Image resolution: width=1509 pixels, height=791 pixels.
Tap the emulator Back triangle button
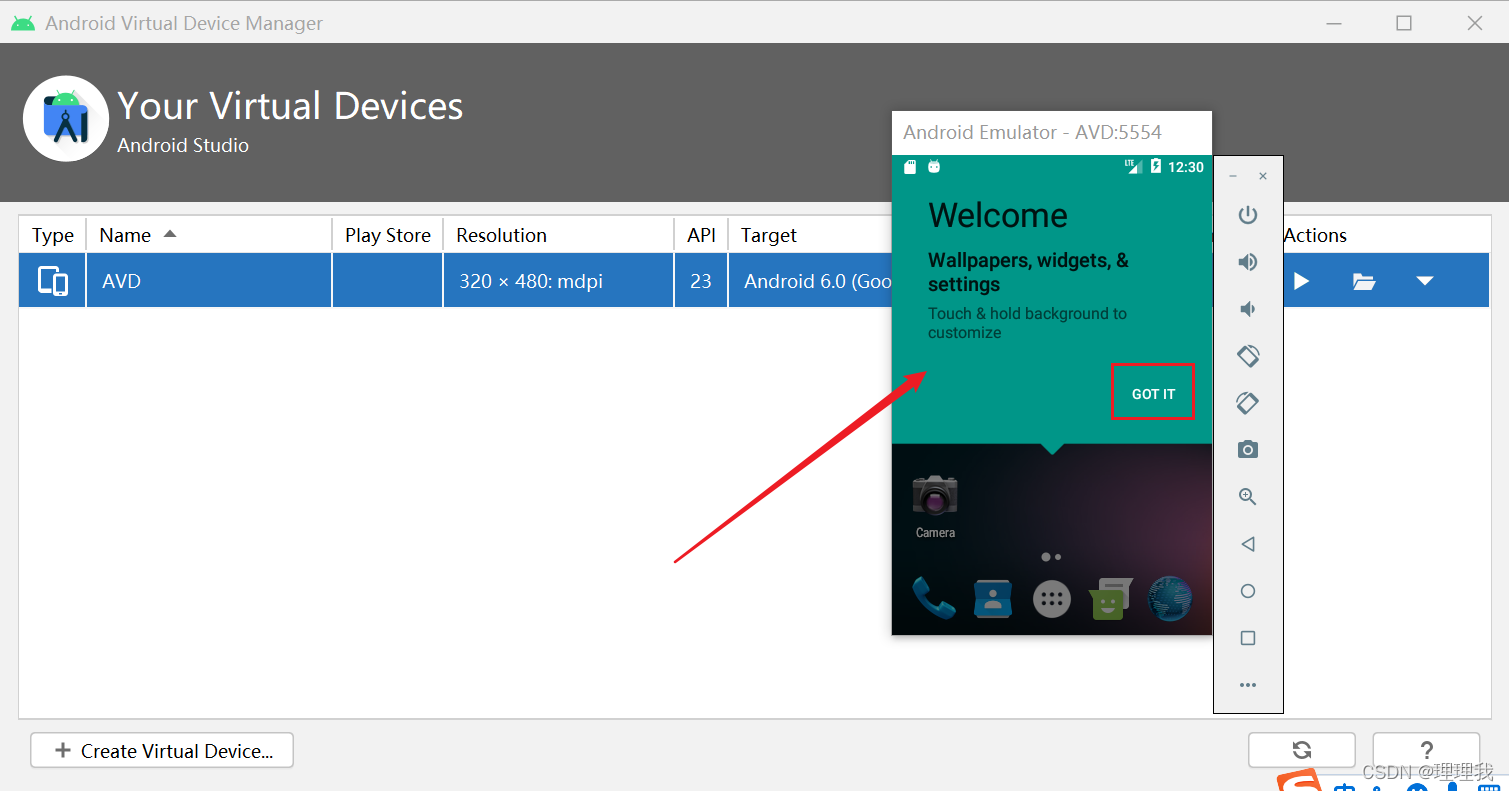(1247, 544)
